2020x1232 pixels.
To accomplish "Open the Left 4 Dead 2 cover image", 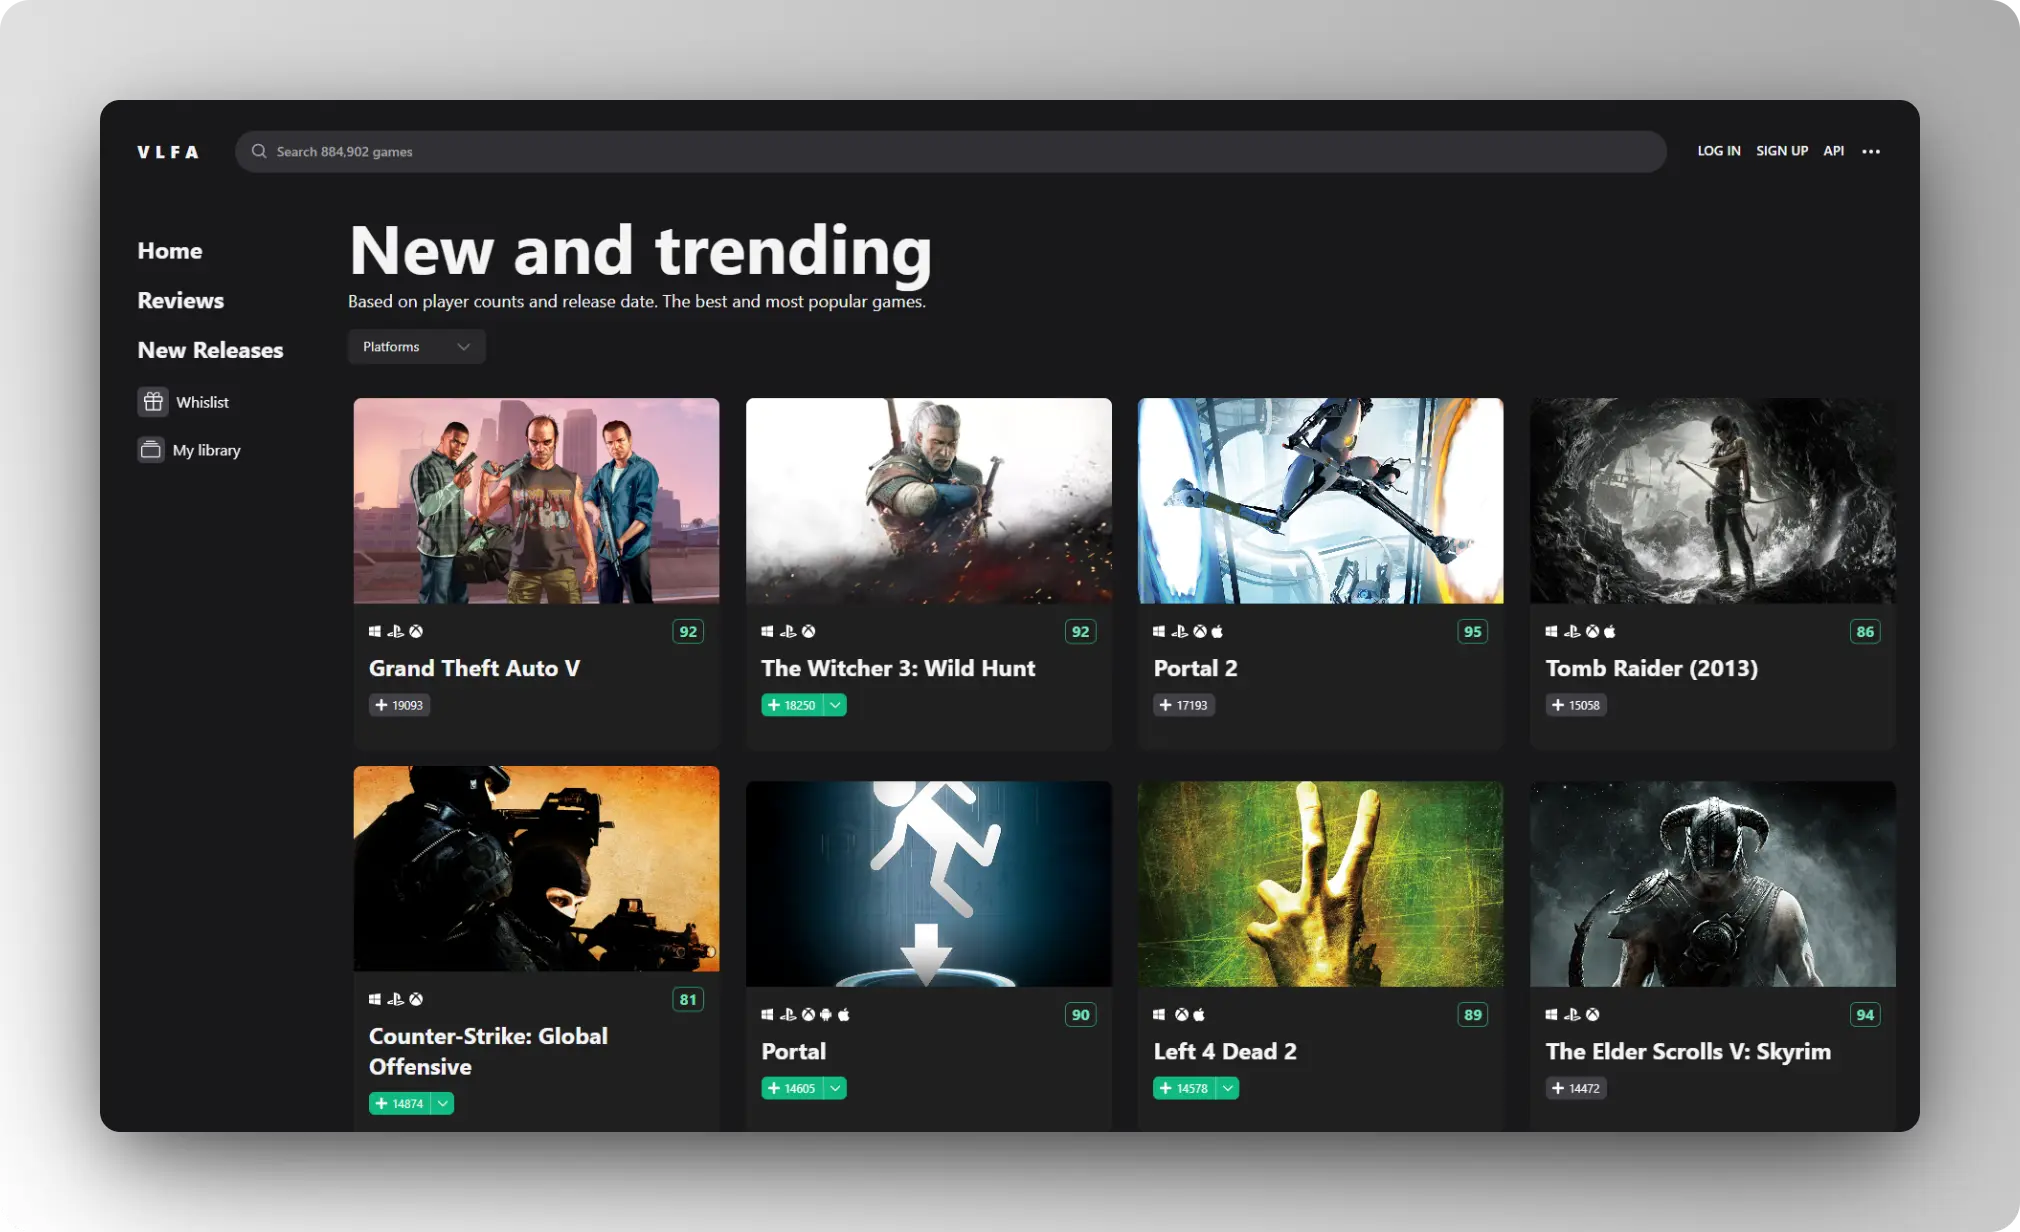I will [x=1320, y=884].
